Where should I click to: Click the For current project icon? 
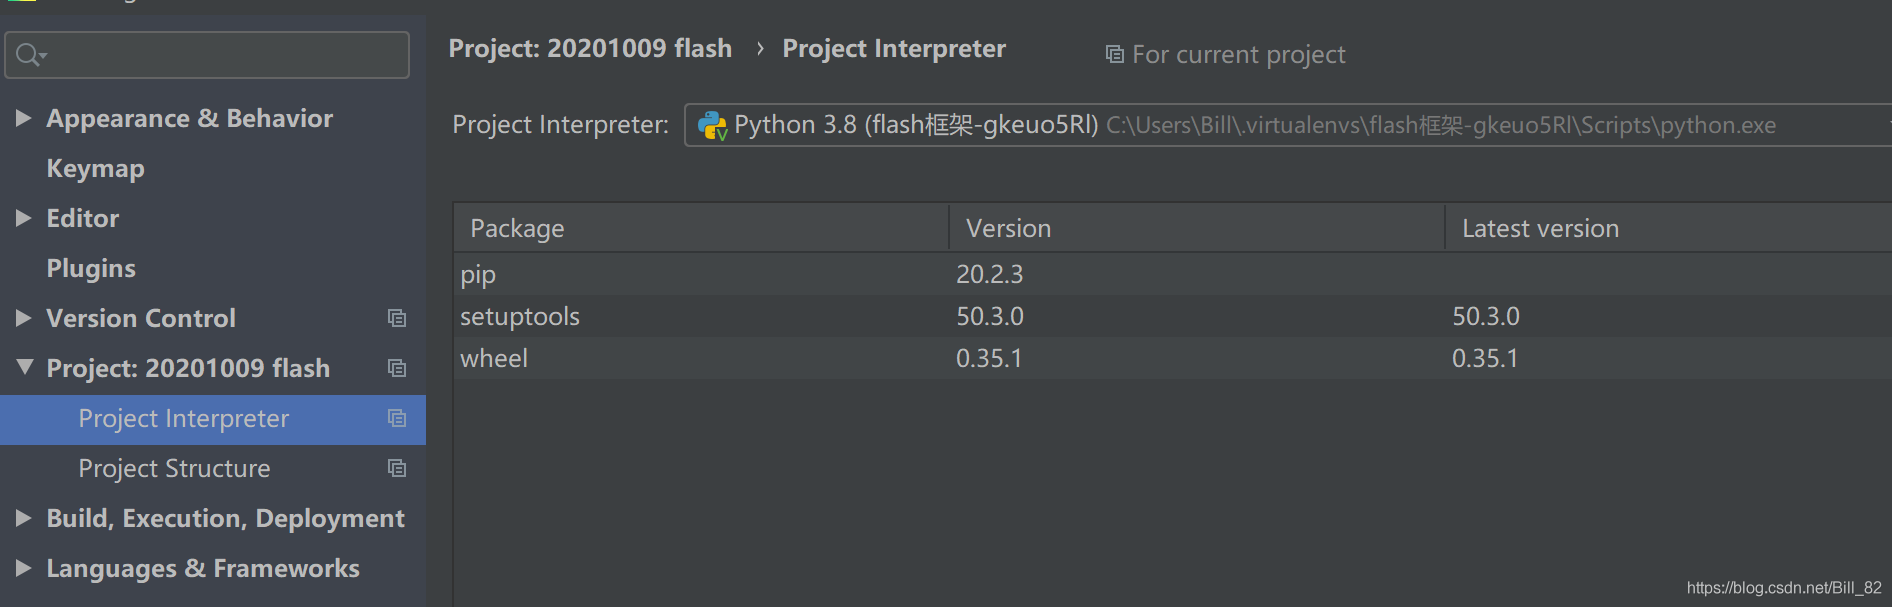(1114, 55)
